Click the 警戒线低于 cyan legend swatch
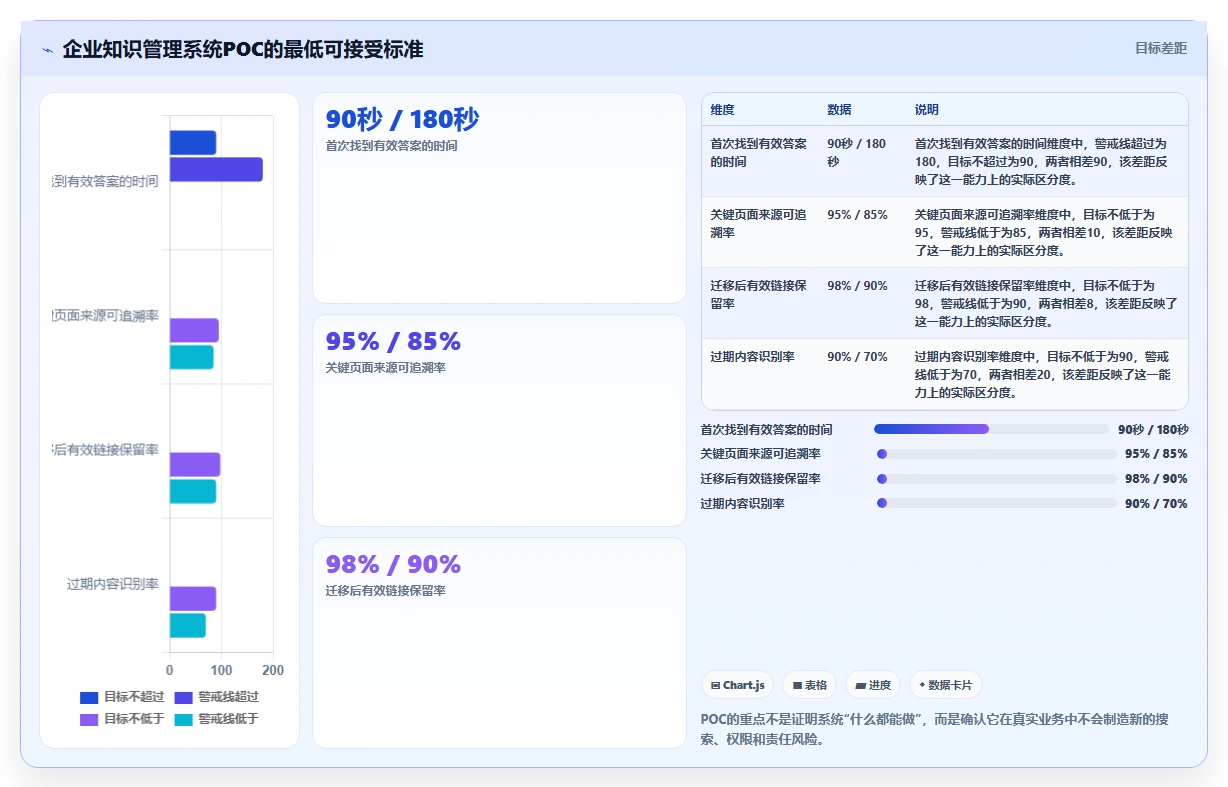Viewport: 1228px width, 787px height. point(183,719)
